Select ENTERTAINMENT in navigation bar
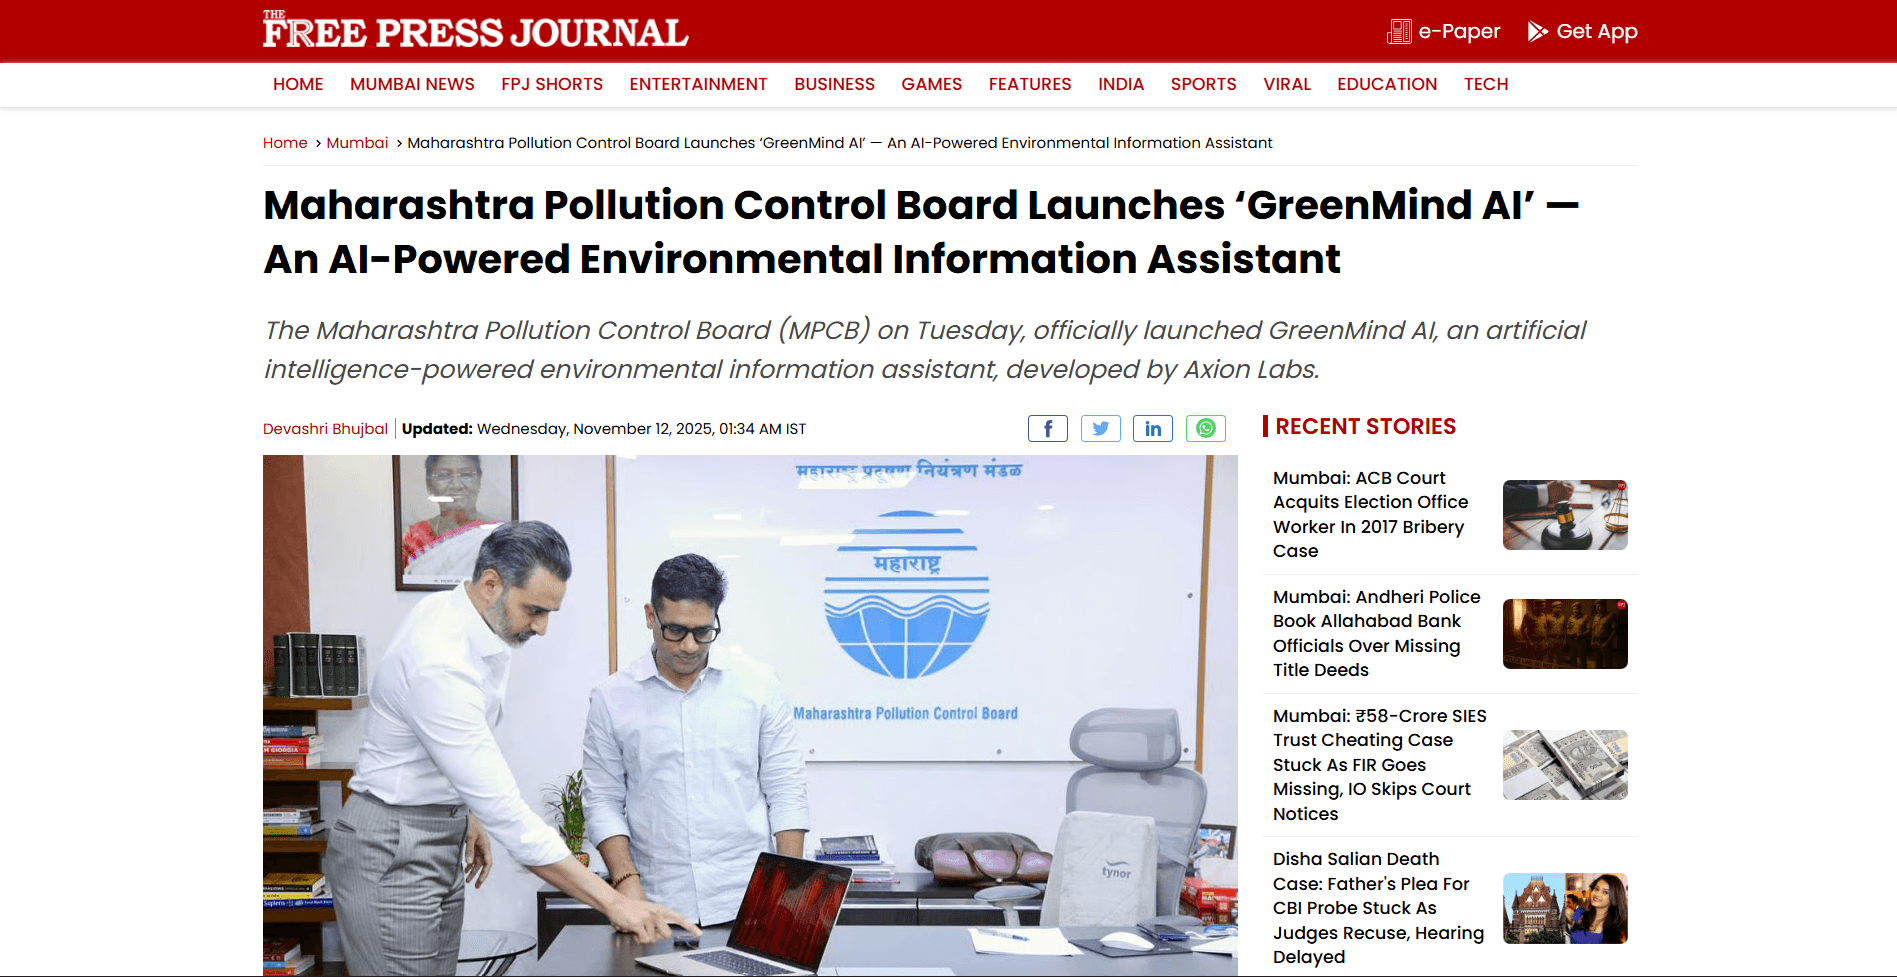 pos(698,84)
